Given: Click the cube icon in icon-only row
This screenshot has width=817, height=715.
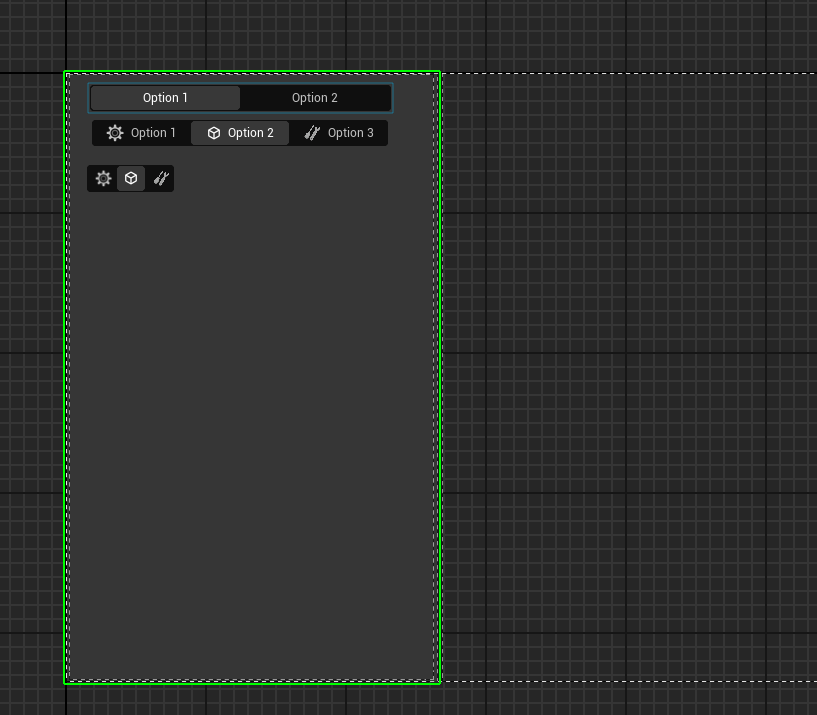Looking at the screenshot, I should coord(131,179).
